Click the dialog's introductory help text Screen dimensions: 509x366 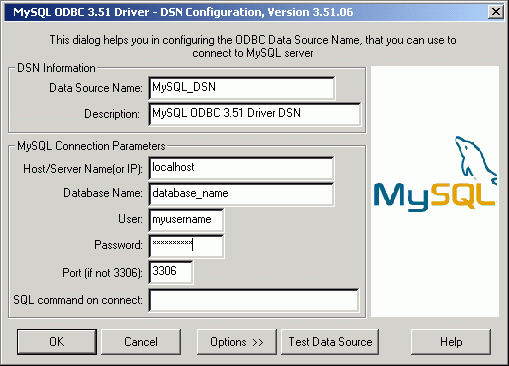pos(253,46)
